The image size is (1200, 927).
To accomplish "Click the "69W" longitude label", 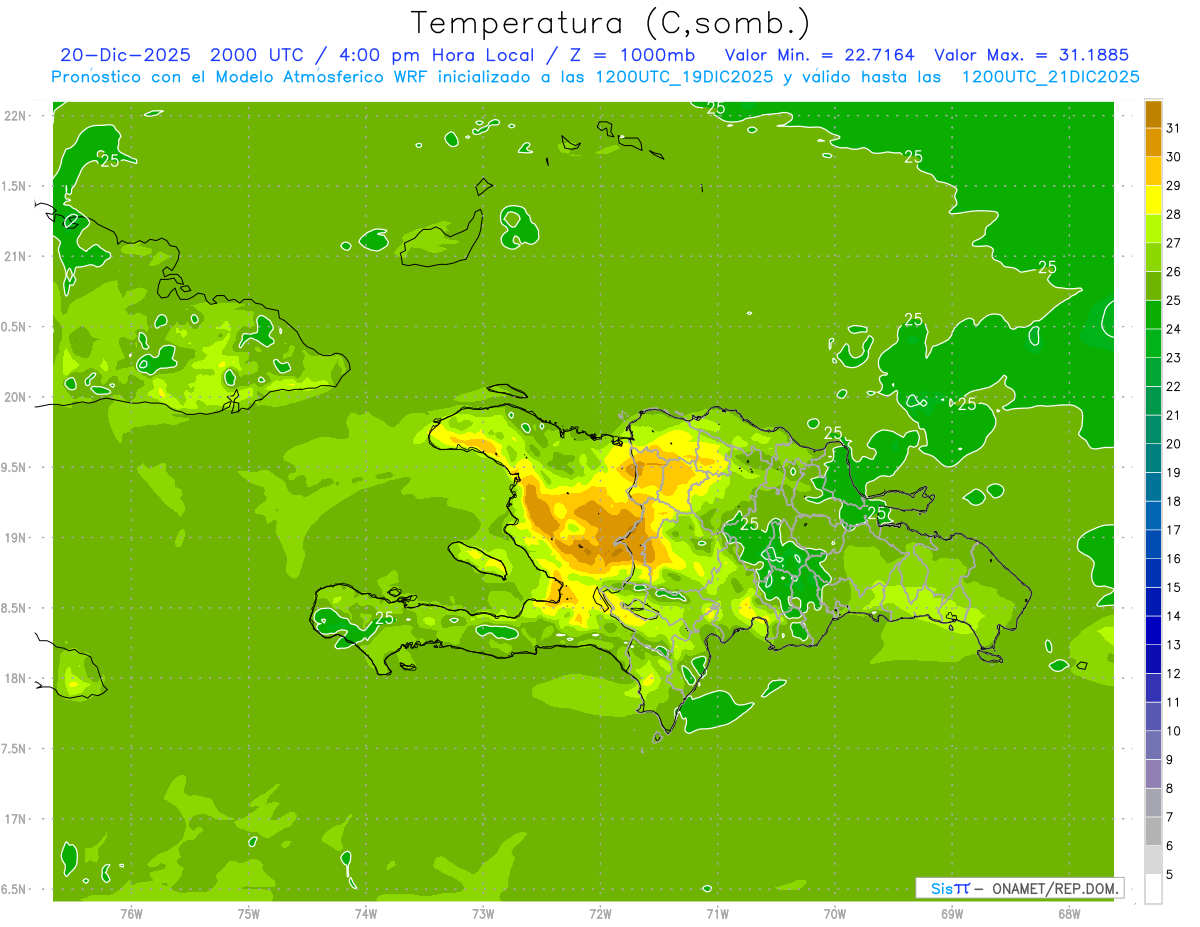I will point(952,913).
